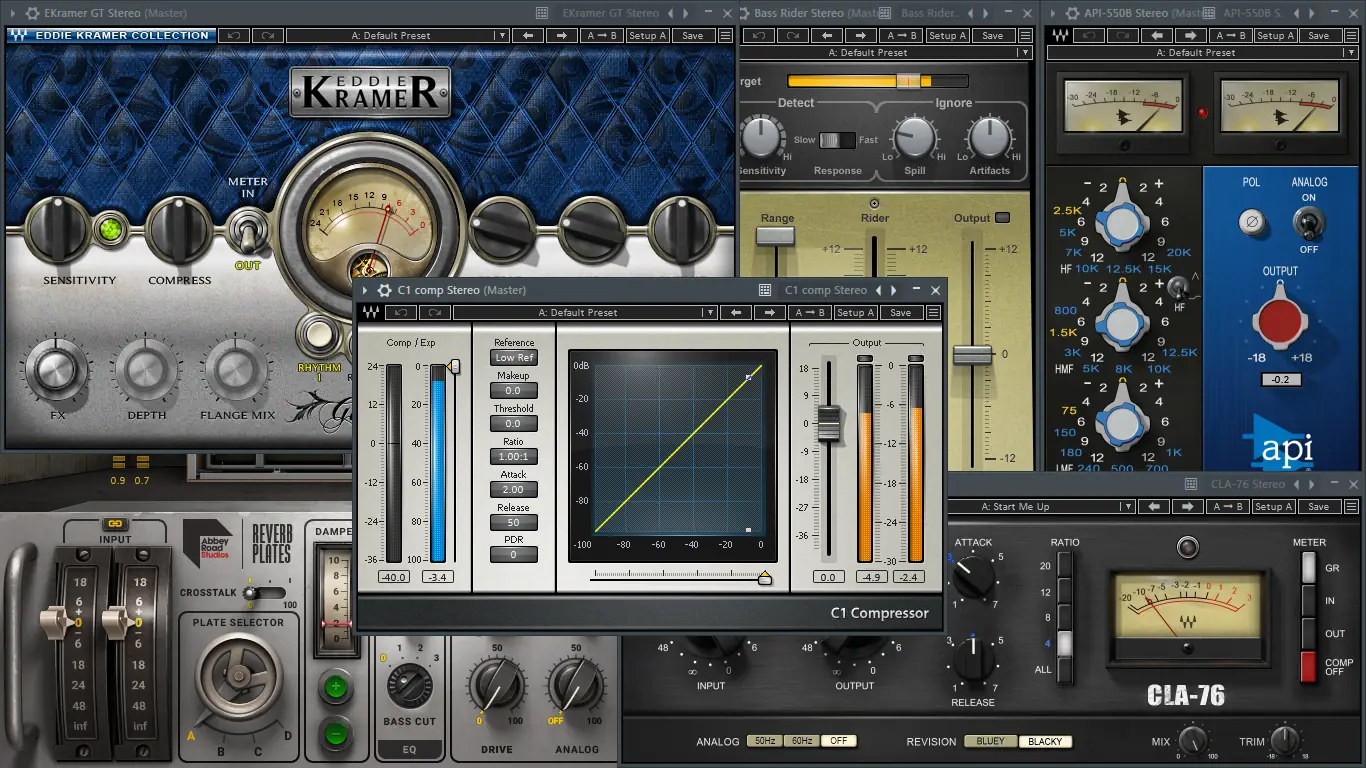Select BLUEY revision on CLA-76

coord(990,741)
